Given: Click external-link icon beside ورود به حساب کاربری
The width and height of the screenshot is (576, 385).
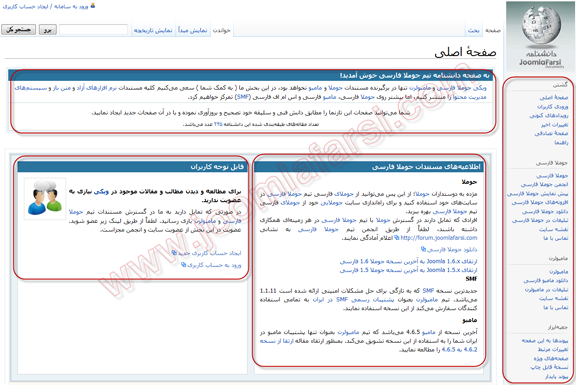Looking at the screenshot, I should coord(184,265).
